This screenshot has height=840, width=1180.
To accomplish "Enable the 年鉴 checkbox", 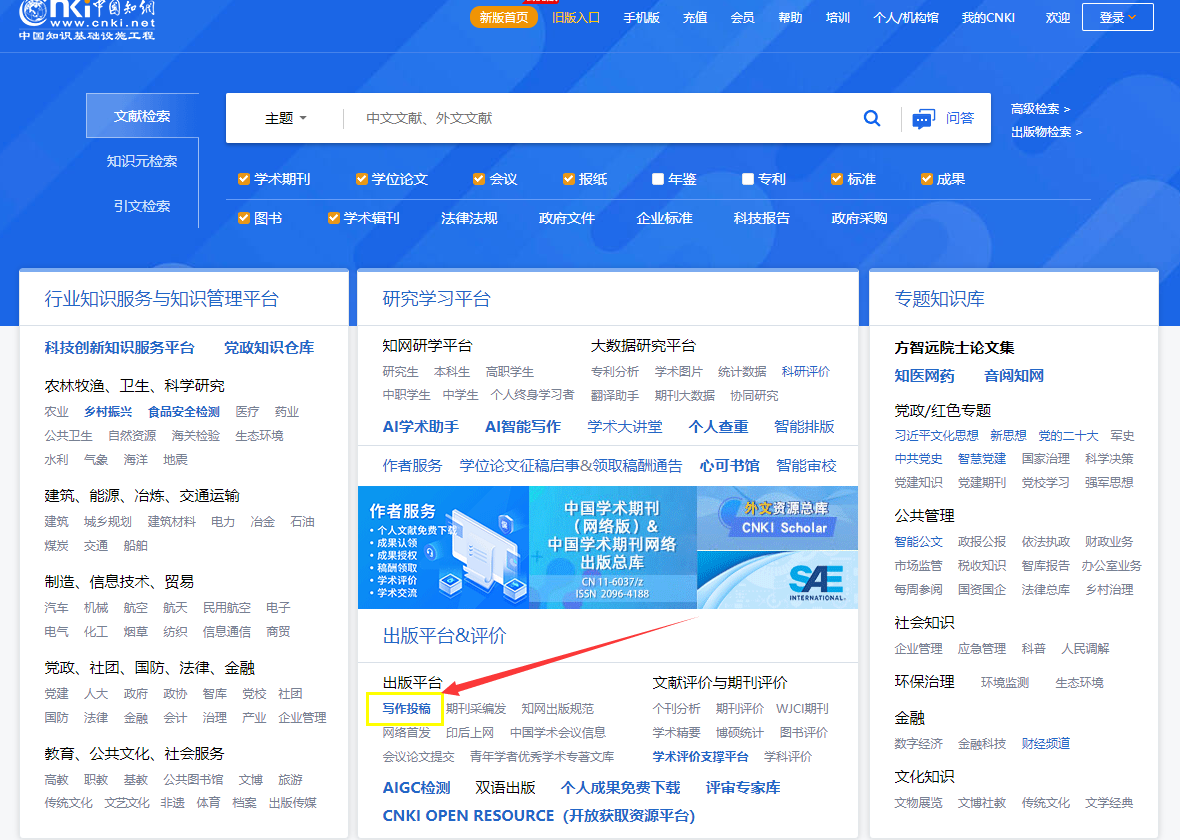I will (658, 179).
